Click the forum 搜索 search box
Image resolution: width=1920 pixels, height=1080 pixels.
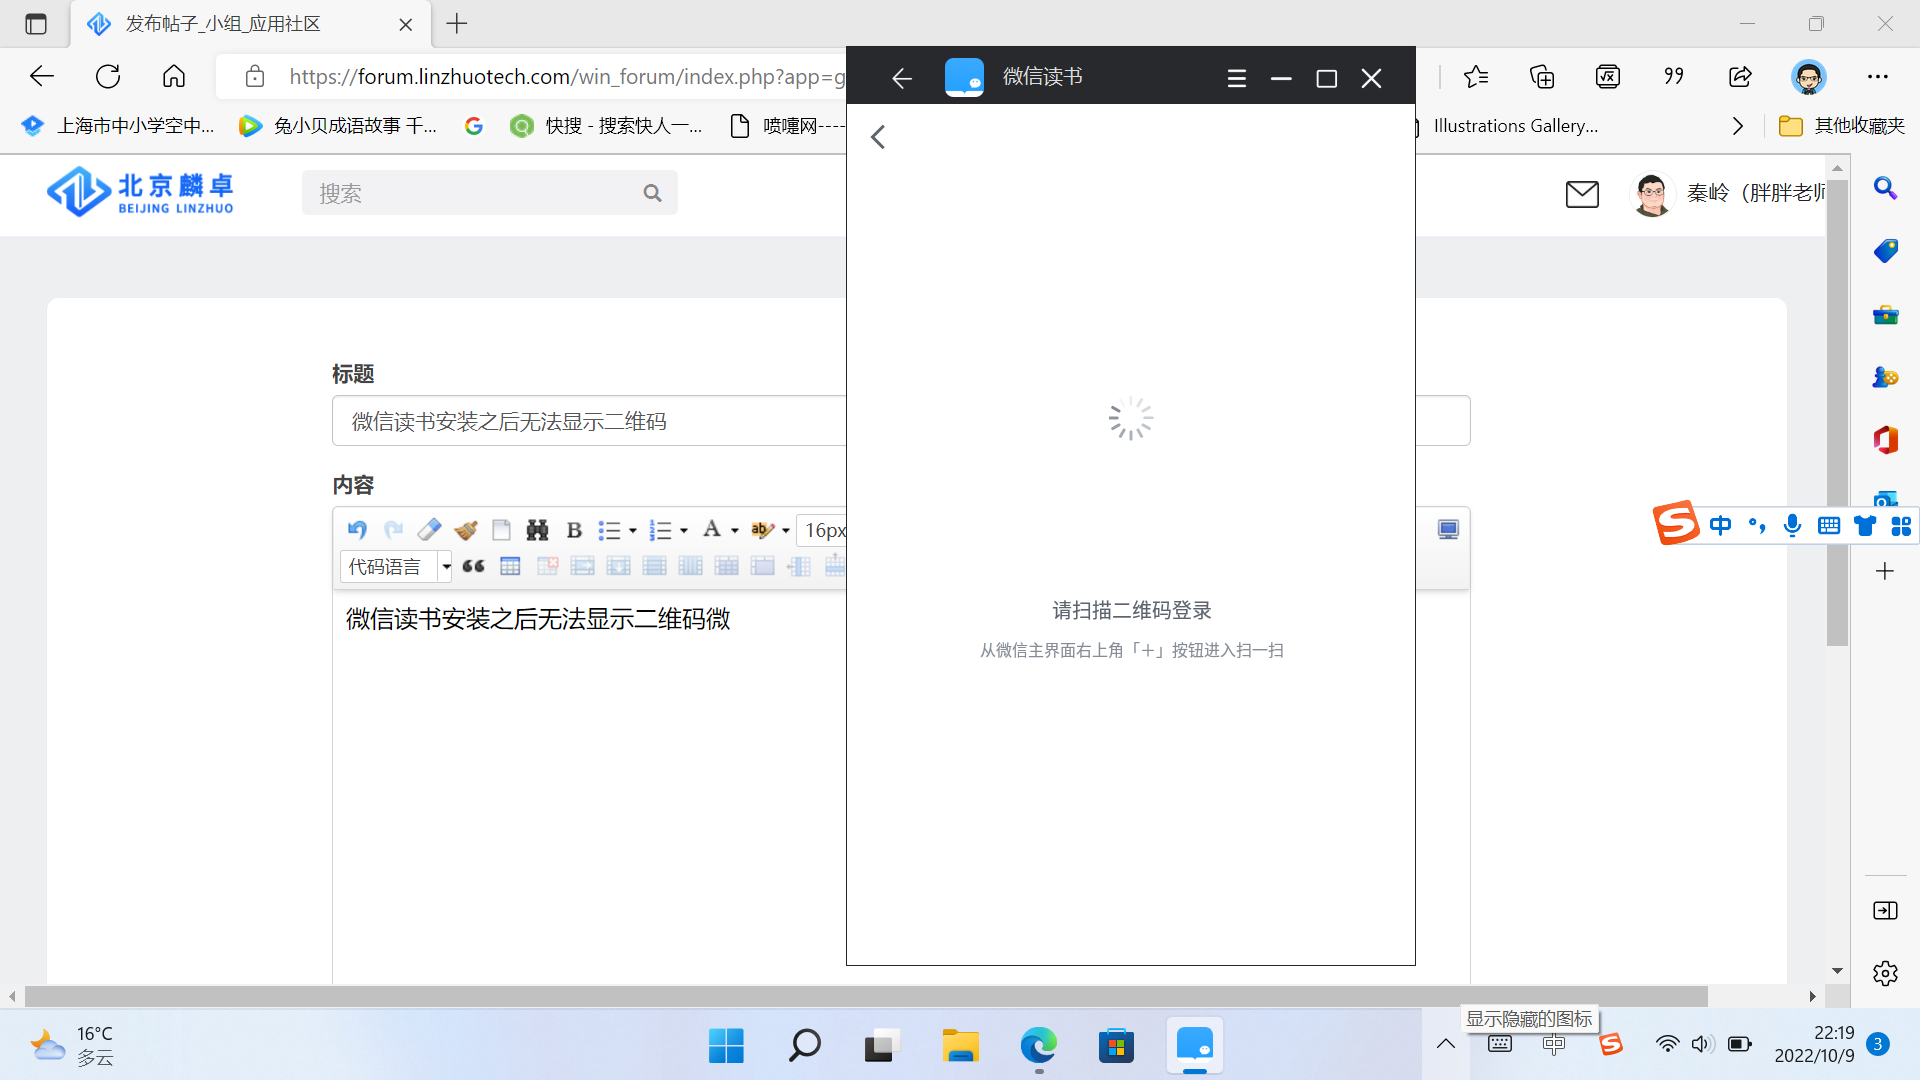[x=489, y=193]
